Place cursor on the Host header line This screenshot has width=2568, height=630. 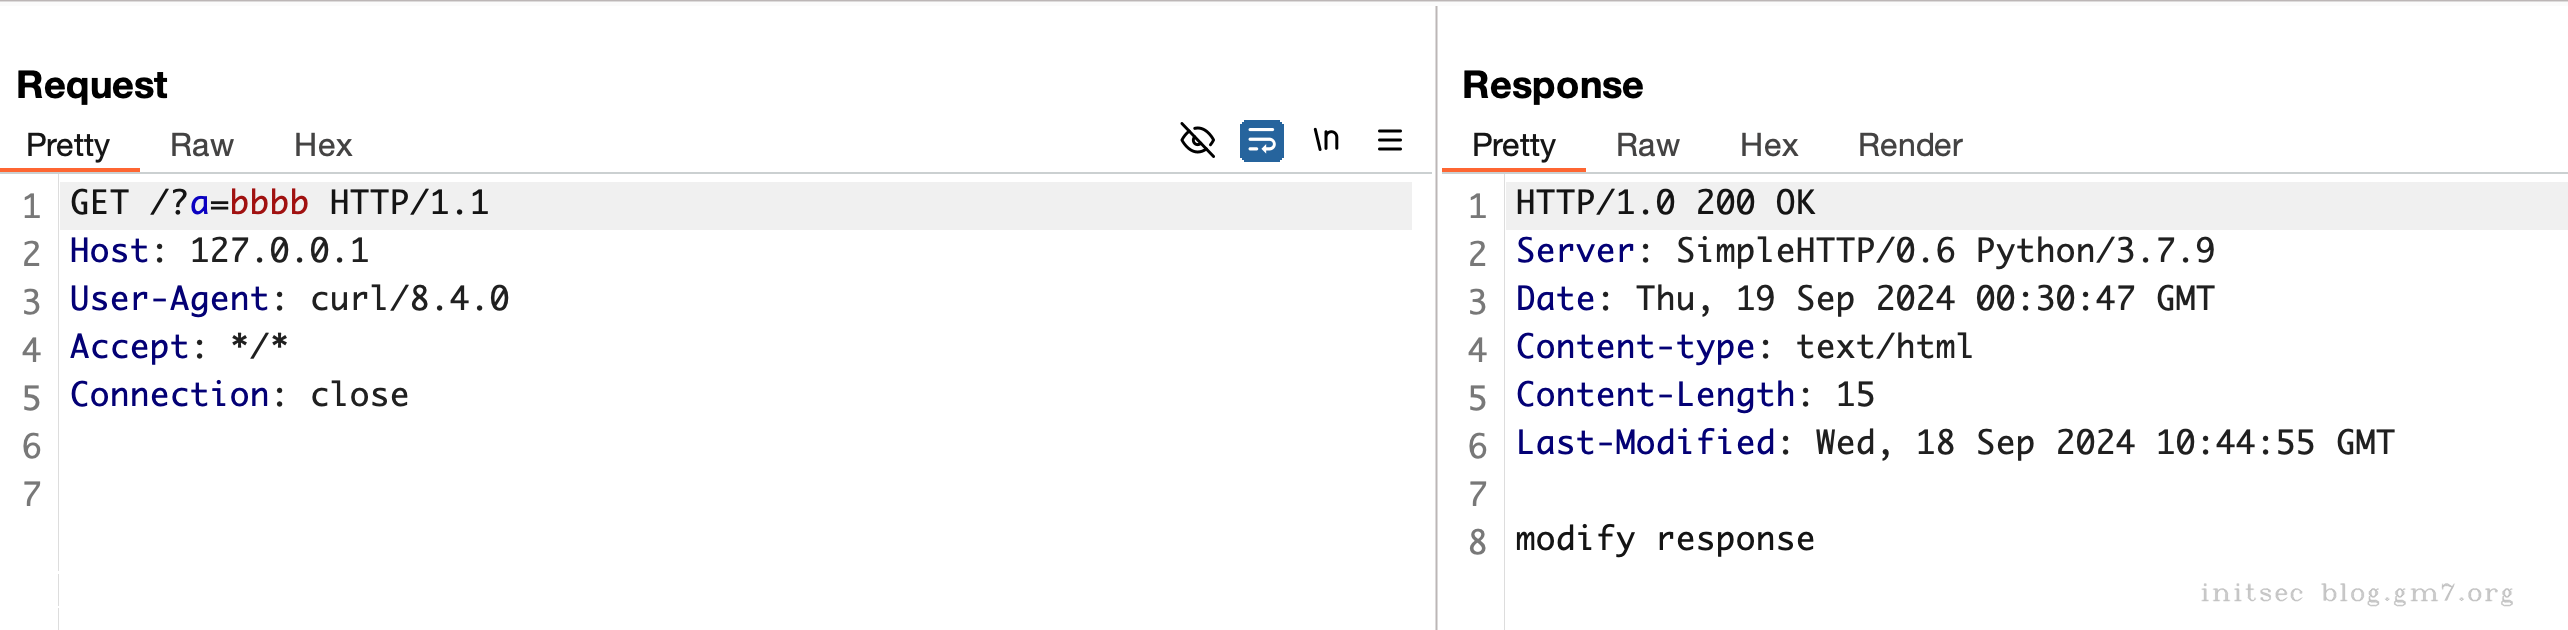tap(218, 251)
